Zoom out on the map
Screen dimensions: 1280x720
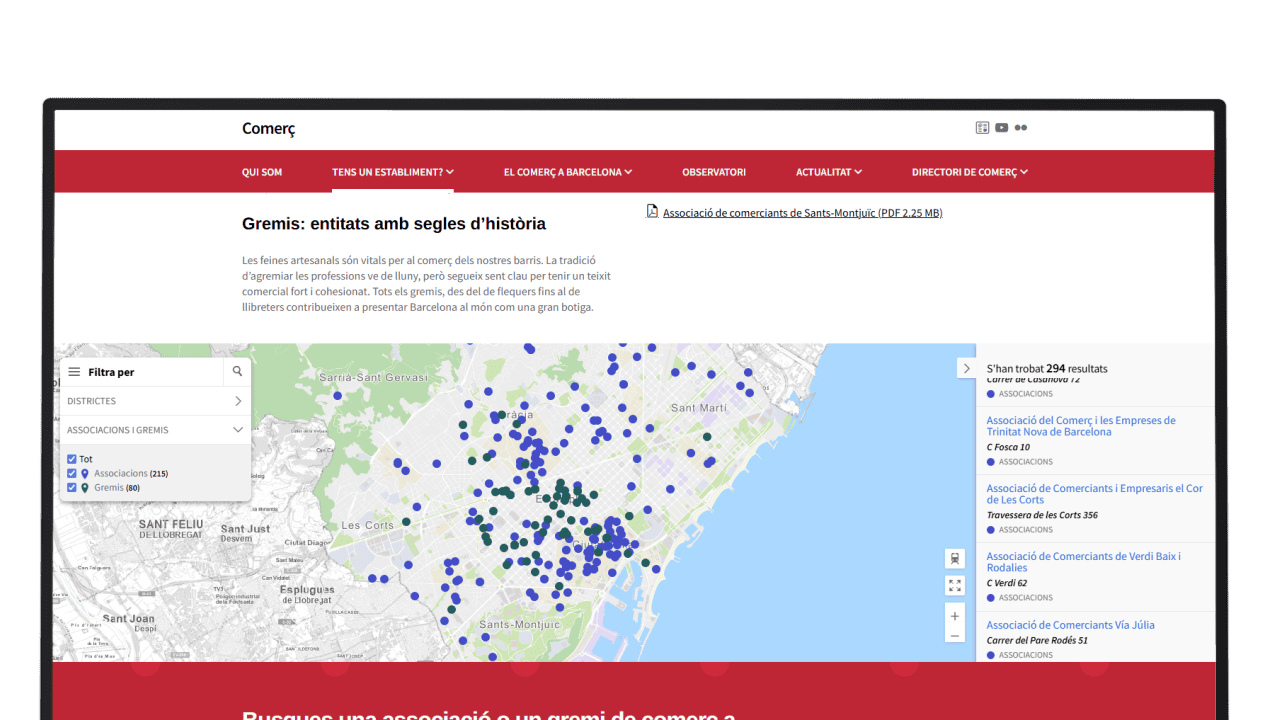[955, 636]
